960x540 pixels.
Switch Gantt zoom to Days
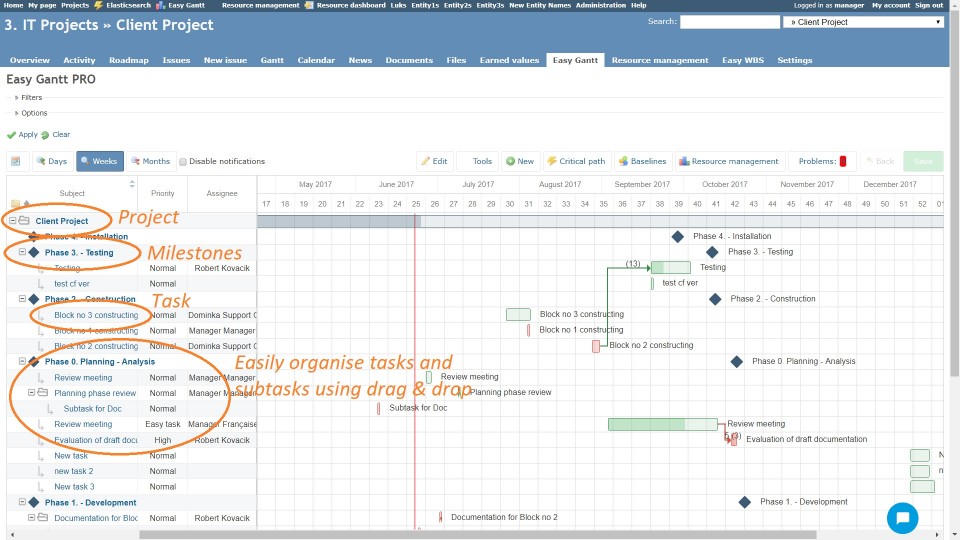(x=51, y=161)
